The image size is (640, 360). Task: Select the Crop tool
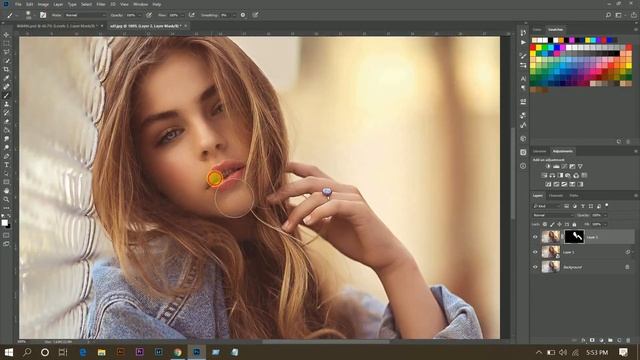pyautogui.click(x=7, y=69)
